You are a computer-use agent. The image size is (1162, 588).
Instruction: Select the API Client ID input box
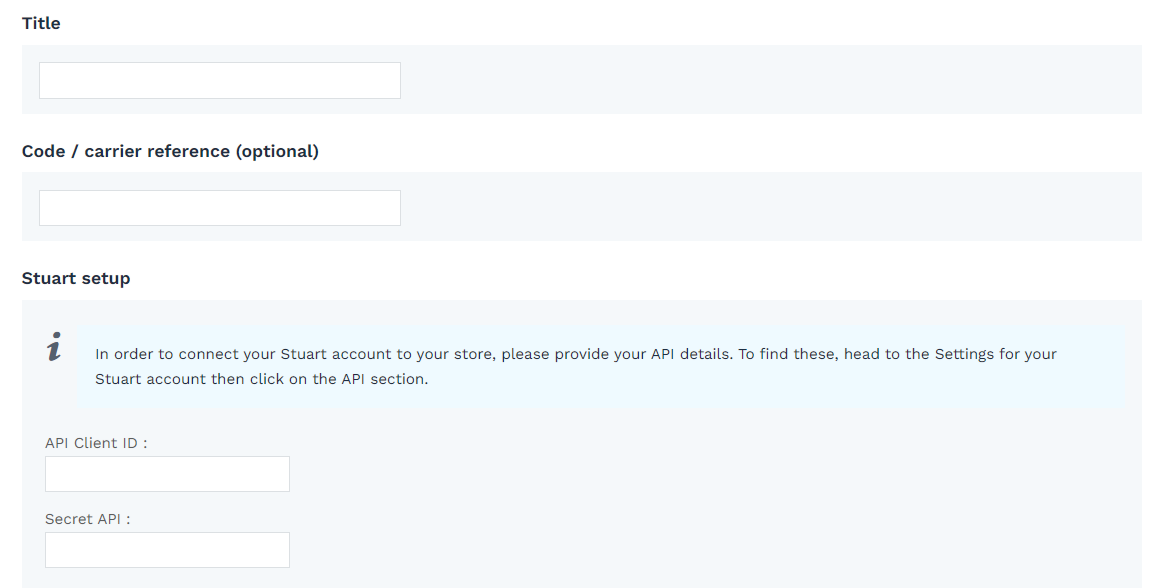[x=167, y=474]
